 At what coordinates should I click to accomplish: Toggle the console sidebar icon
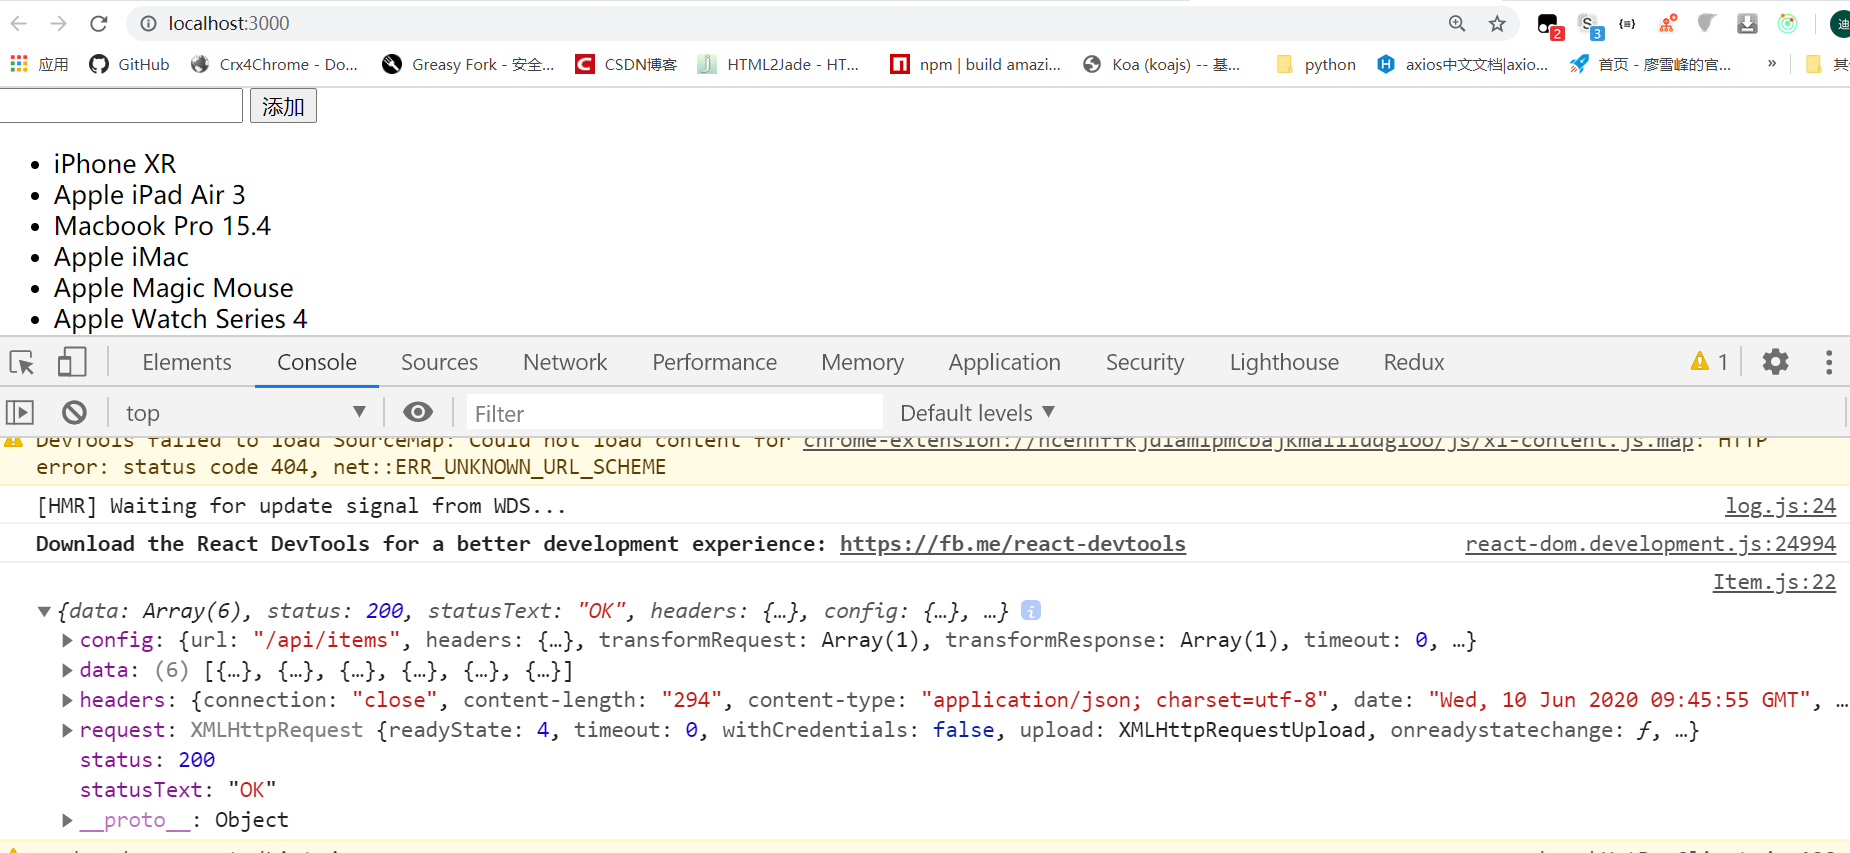click(20, 412)
